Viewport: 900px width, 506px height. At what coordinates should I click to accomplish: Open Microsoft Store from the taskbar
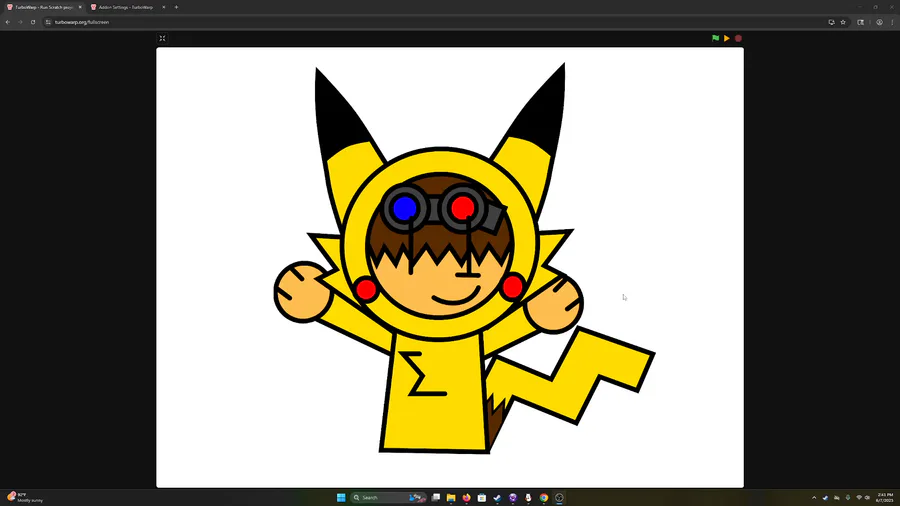click(482, 497)
